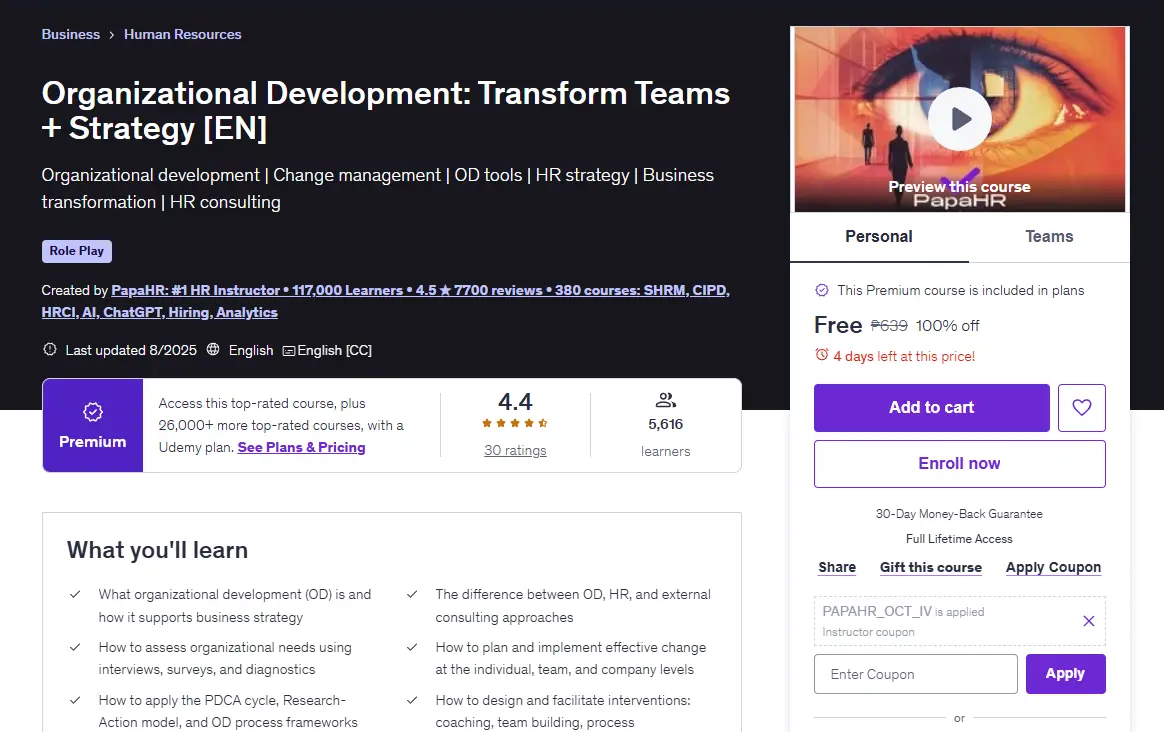Click the star rating icons

coord(514,423)
